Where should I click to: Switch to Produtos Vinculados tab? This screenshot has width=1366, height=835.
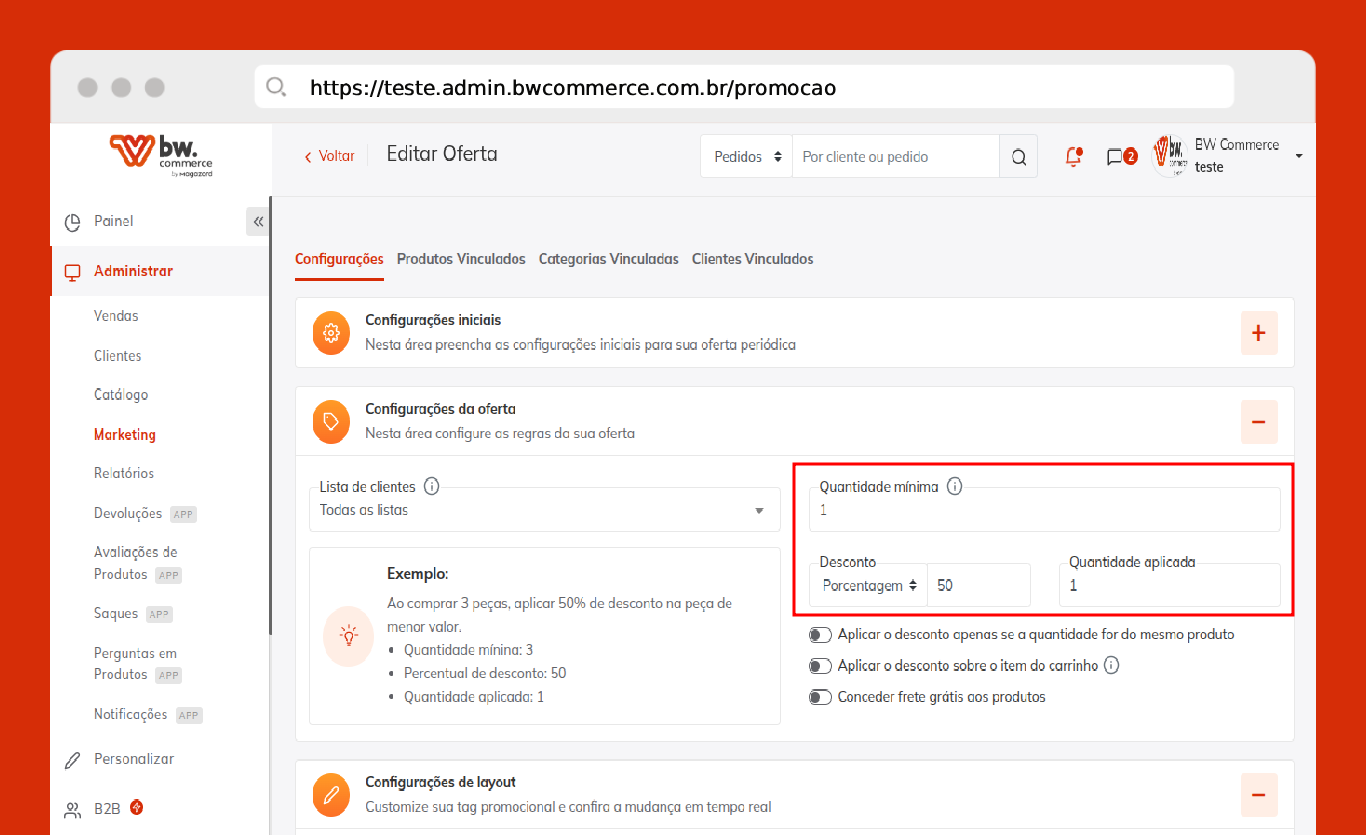click(x=461, y=259)
